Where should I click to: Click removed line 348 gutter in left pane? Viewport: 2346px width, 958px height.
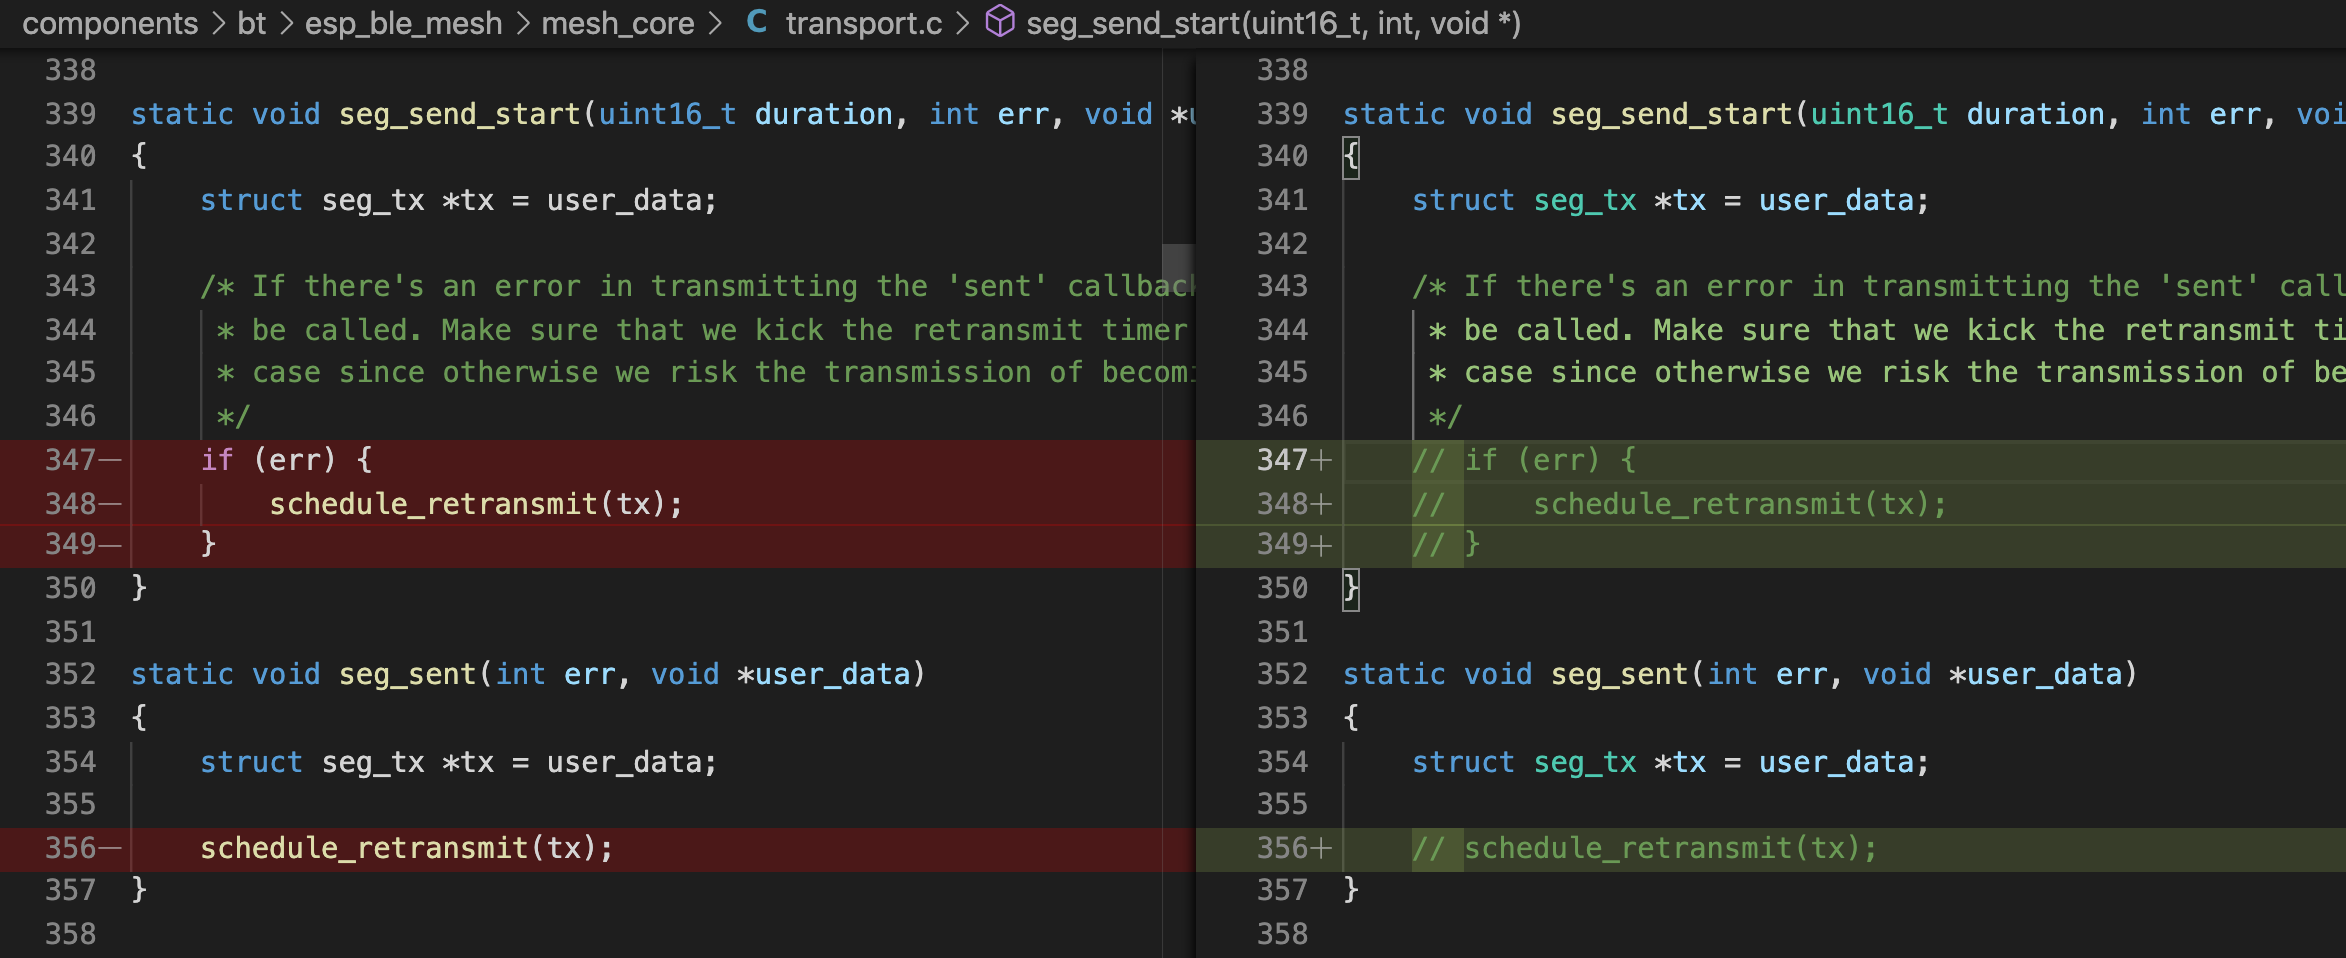click(82, 504)
